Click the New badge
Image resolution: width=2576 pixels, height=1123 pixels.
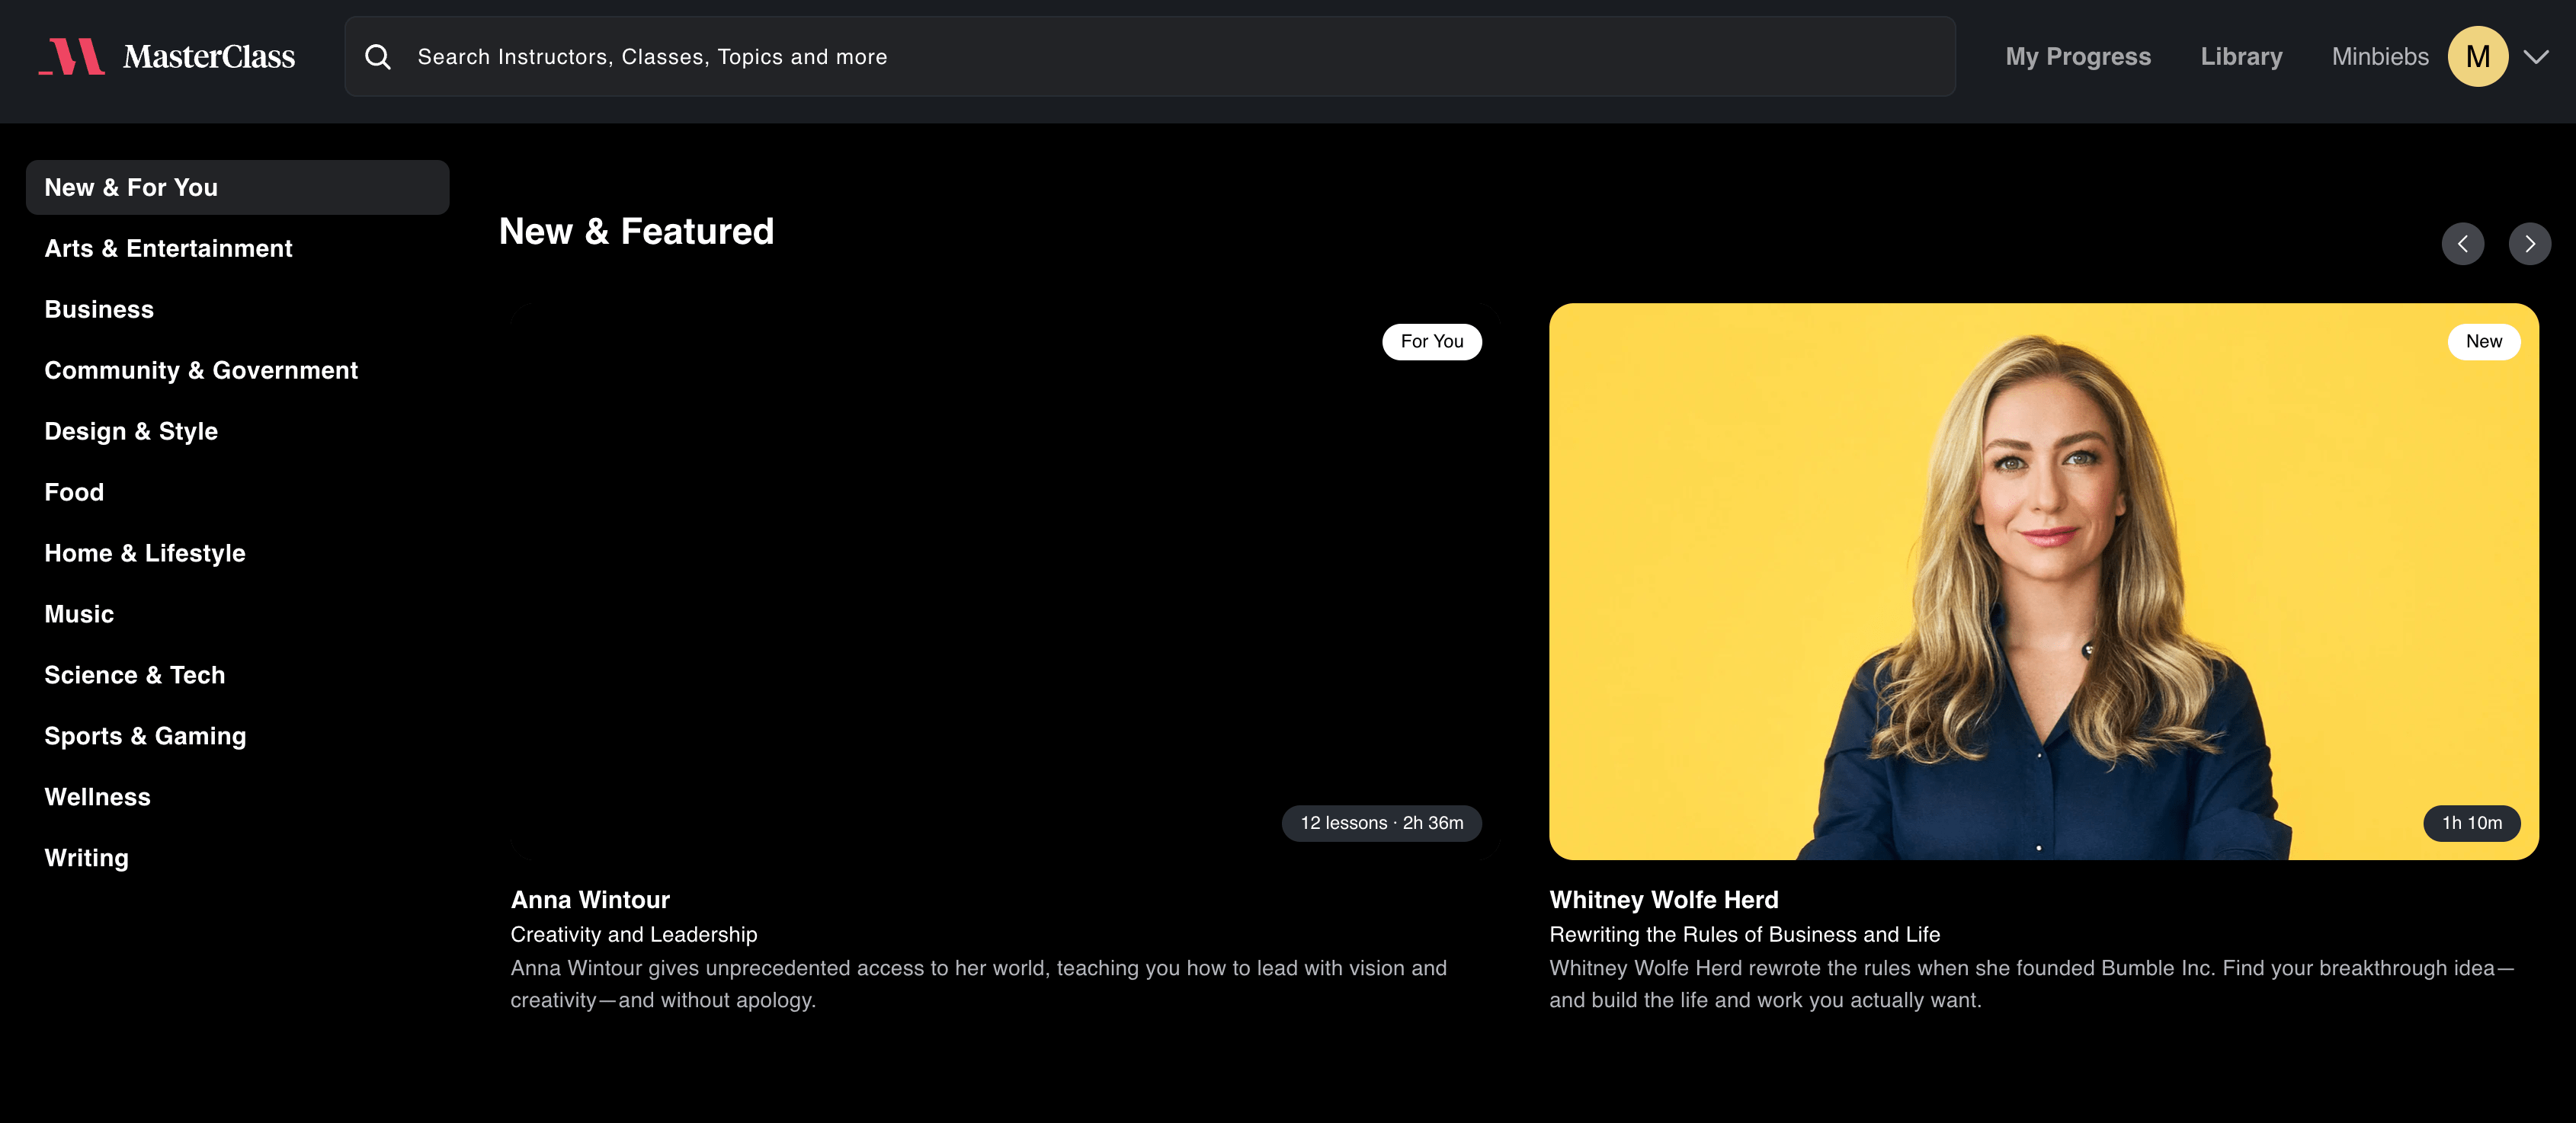click(x=2483, y=341)
